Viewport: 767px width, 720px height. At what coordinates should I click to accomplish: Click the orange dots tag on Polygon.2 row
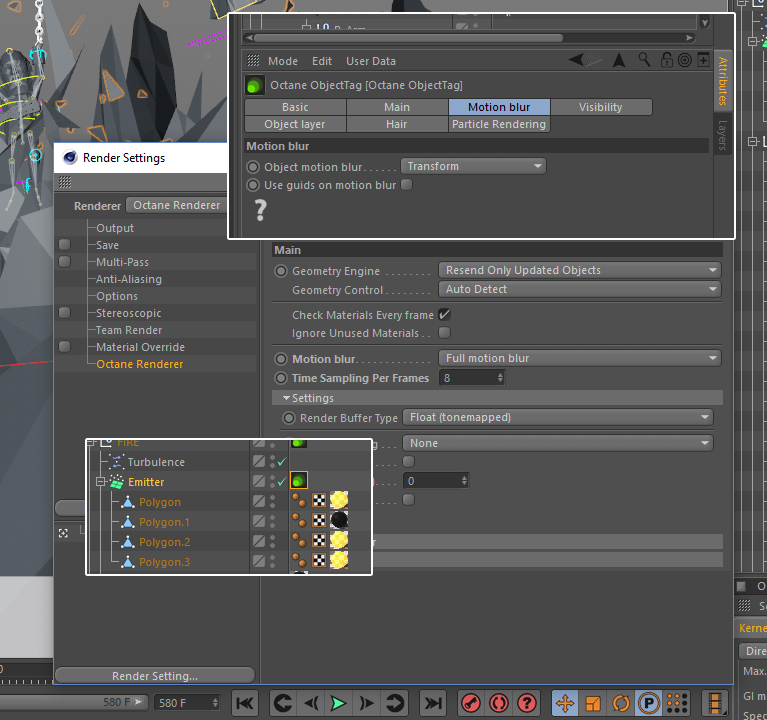(x=299, y=540)
